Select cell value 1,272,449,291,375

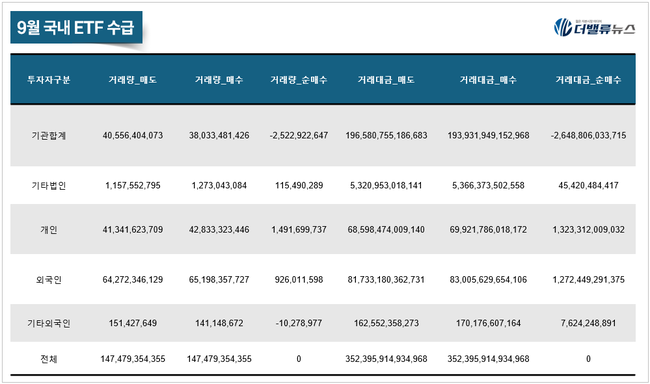coord(589,279)
